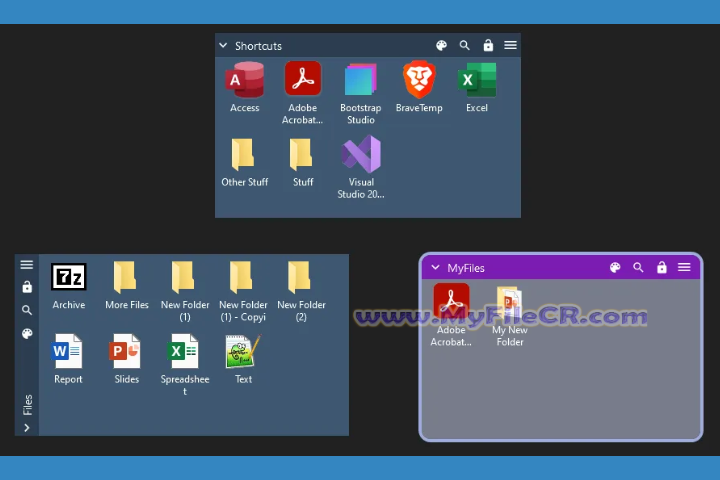
Task: Collapse the Shortcuts panel chevron
Action: [x=223, y=45]
